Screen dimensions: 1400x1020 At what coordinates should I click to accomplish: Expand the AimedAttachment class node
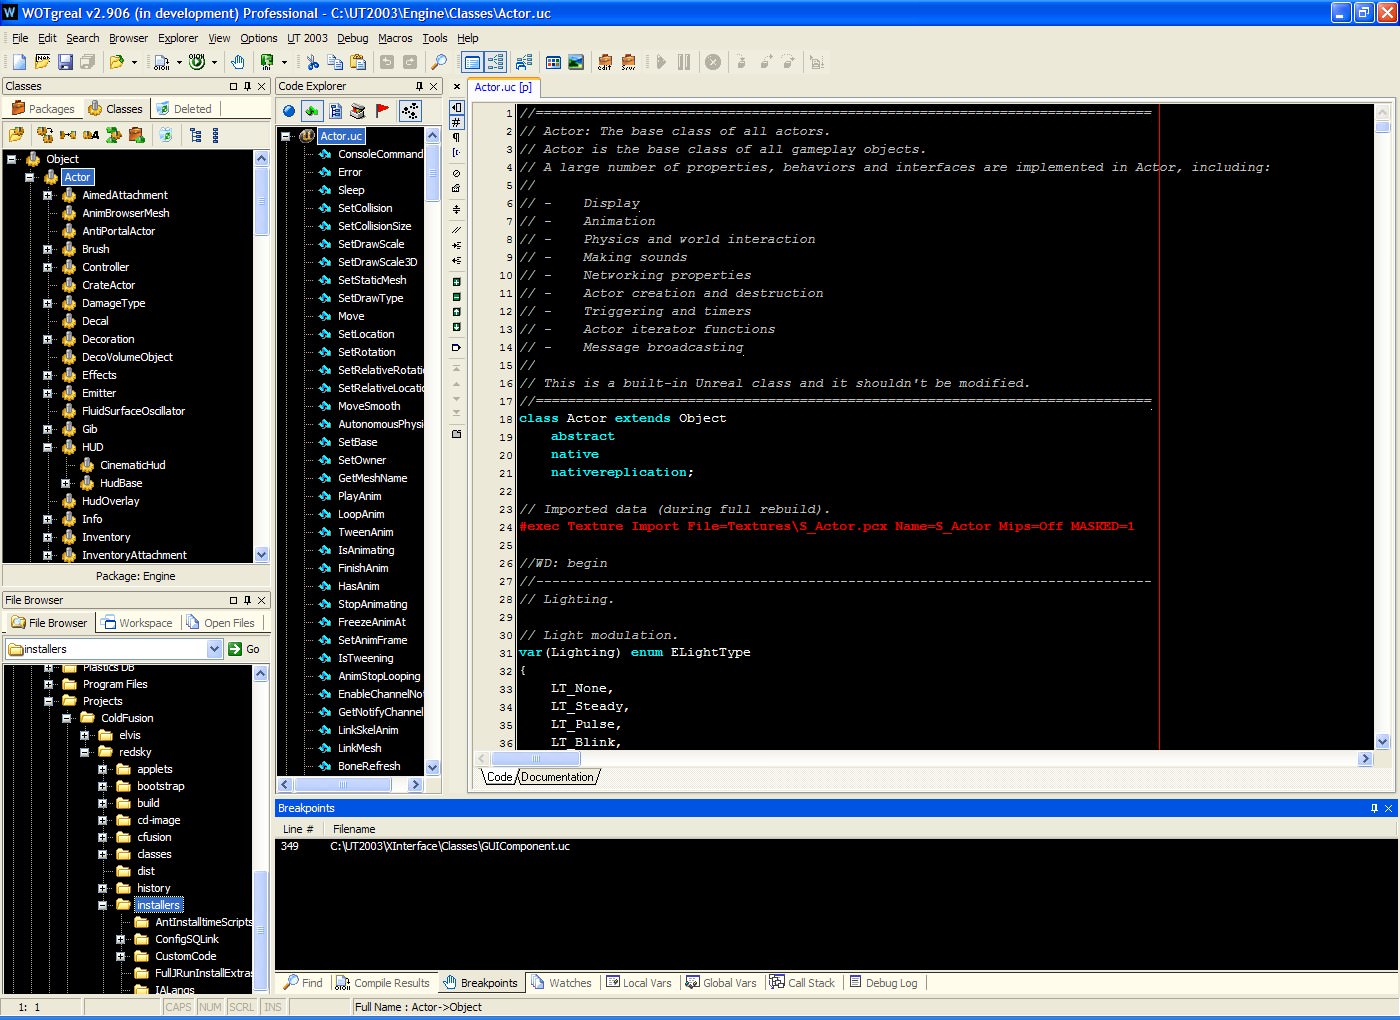[x=47, y=195]
